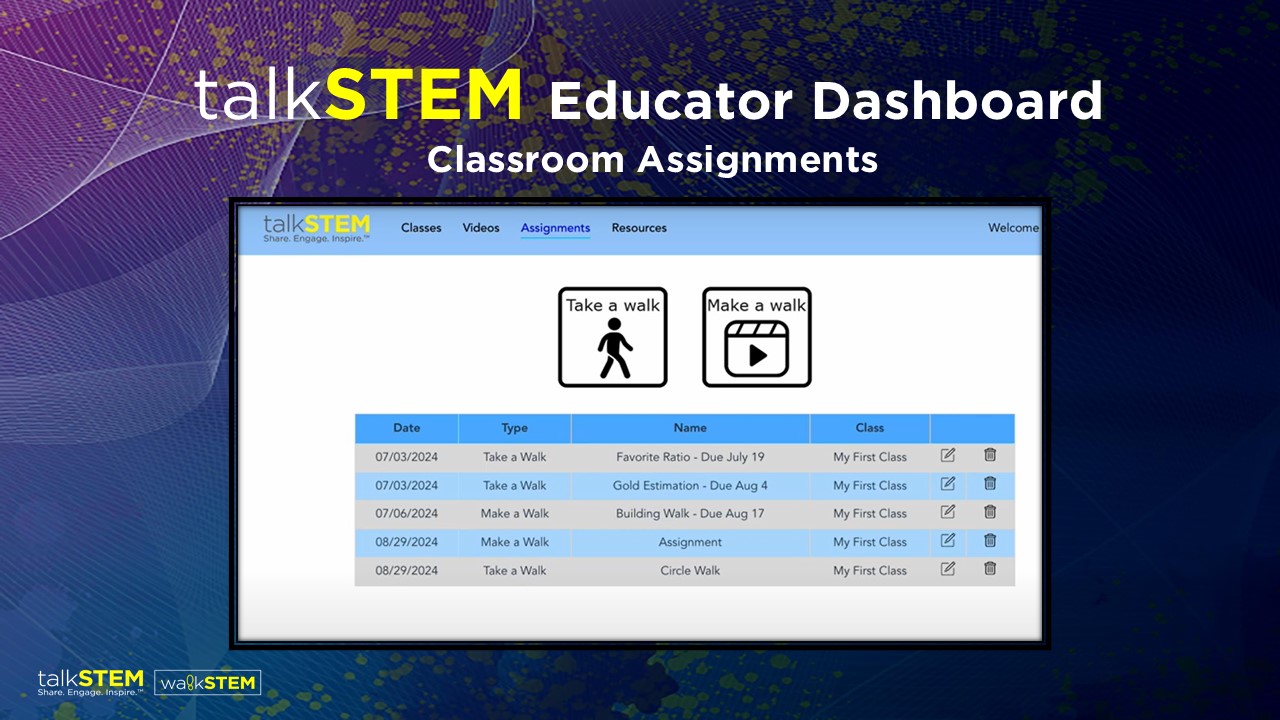Click trash icon for Gold Estimation row
This screenshot has height=720, width=1280.
click(990, 484)
